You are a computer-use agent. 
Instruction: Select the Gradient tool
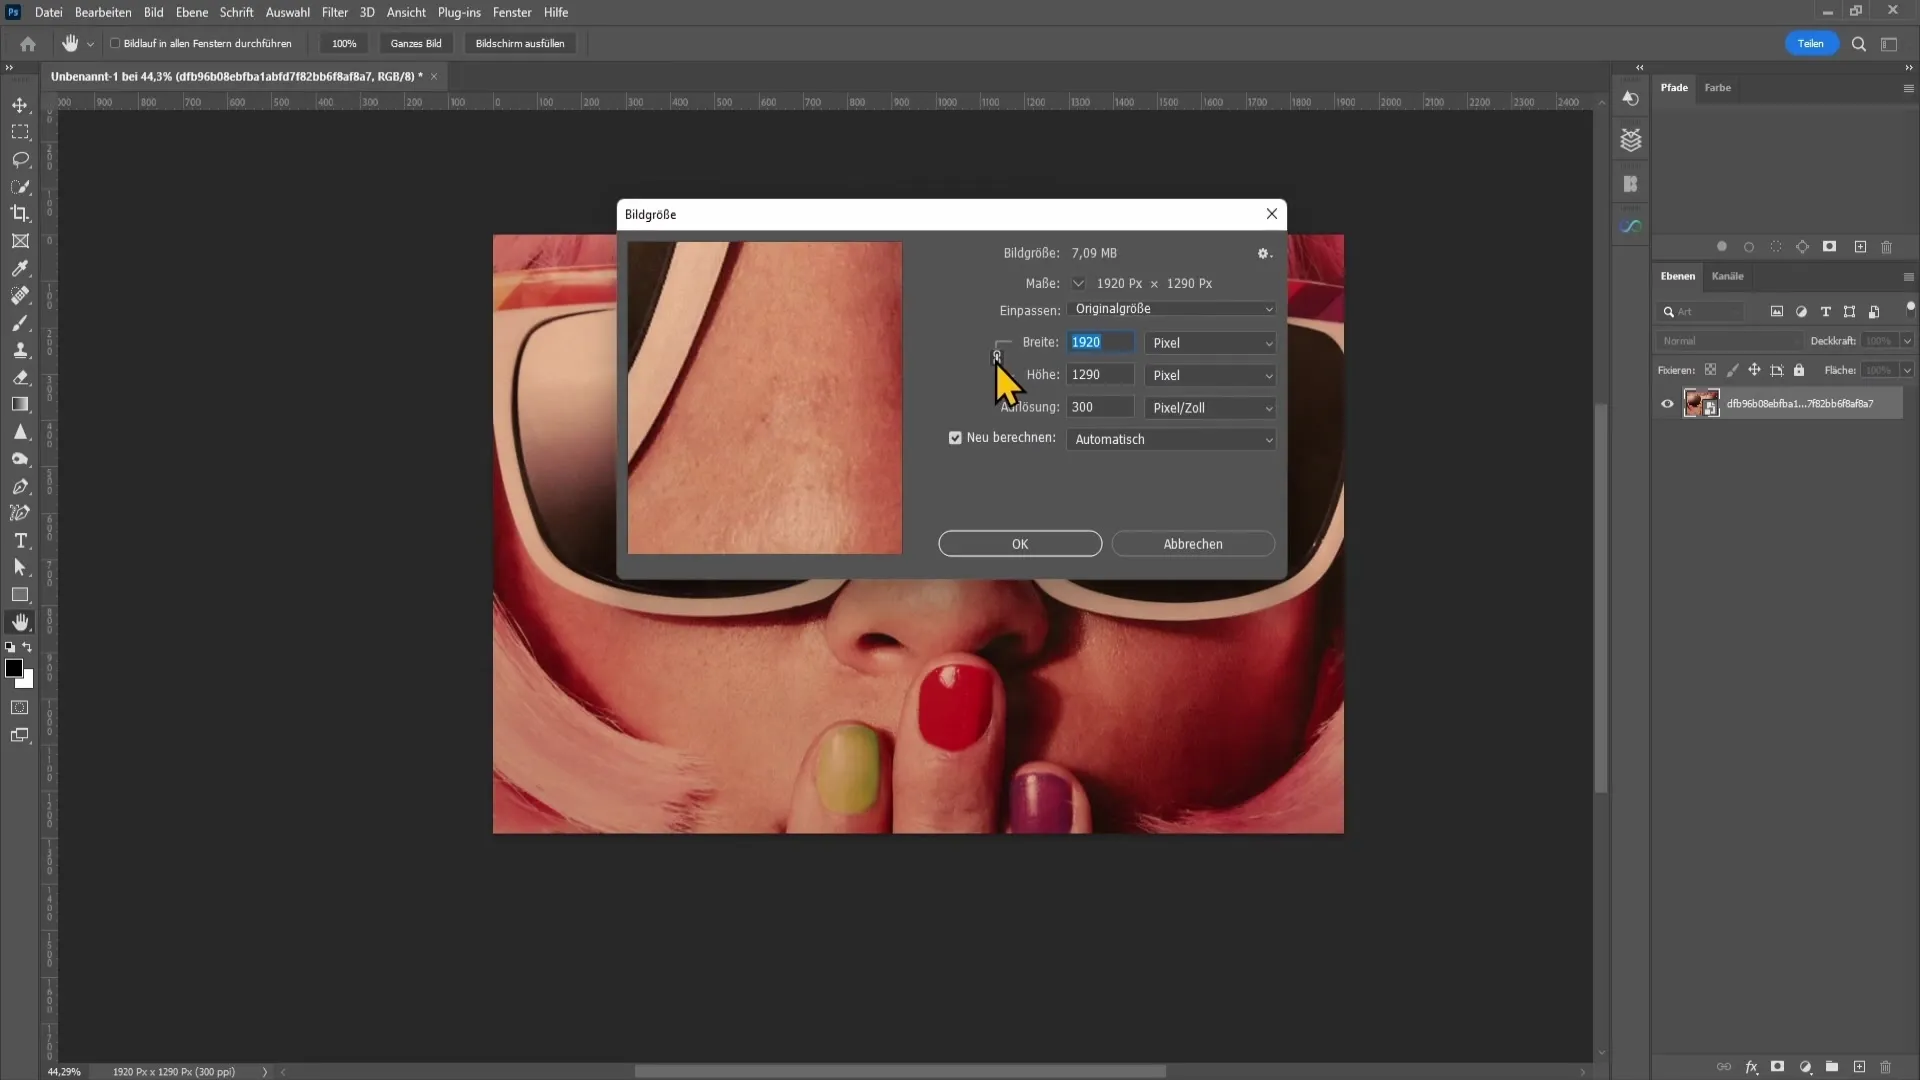[20, 404]
